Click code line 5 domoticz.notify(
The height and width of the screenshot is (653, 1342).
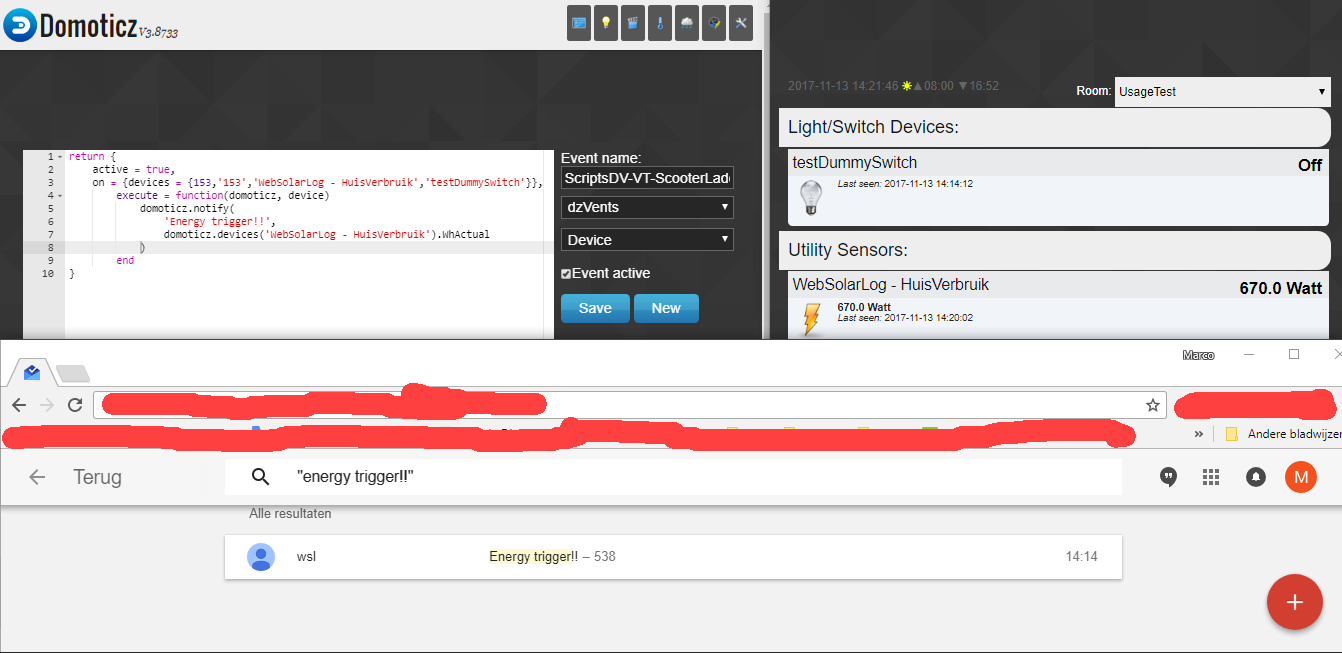click(x=186, y=208)
